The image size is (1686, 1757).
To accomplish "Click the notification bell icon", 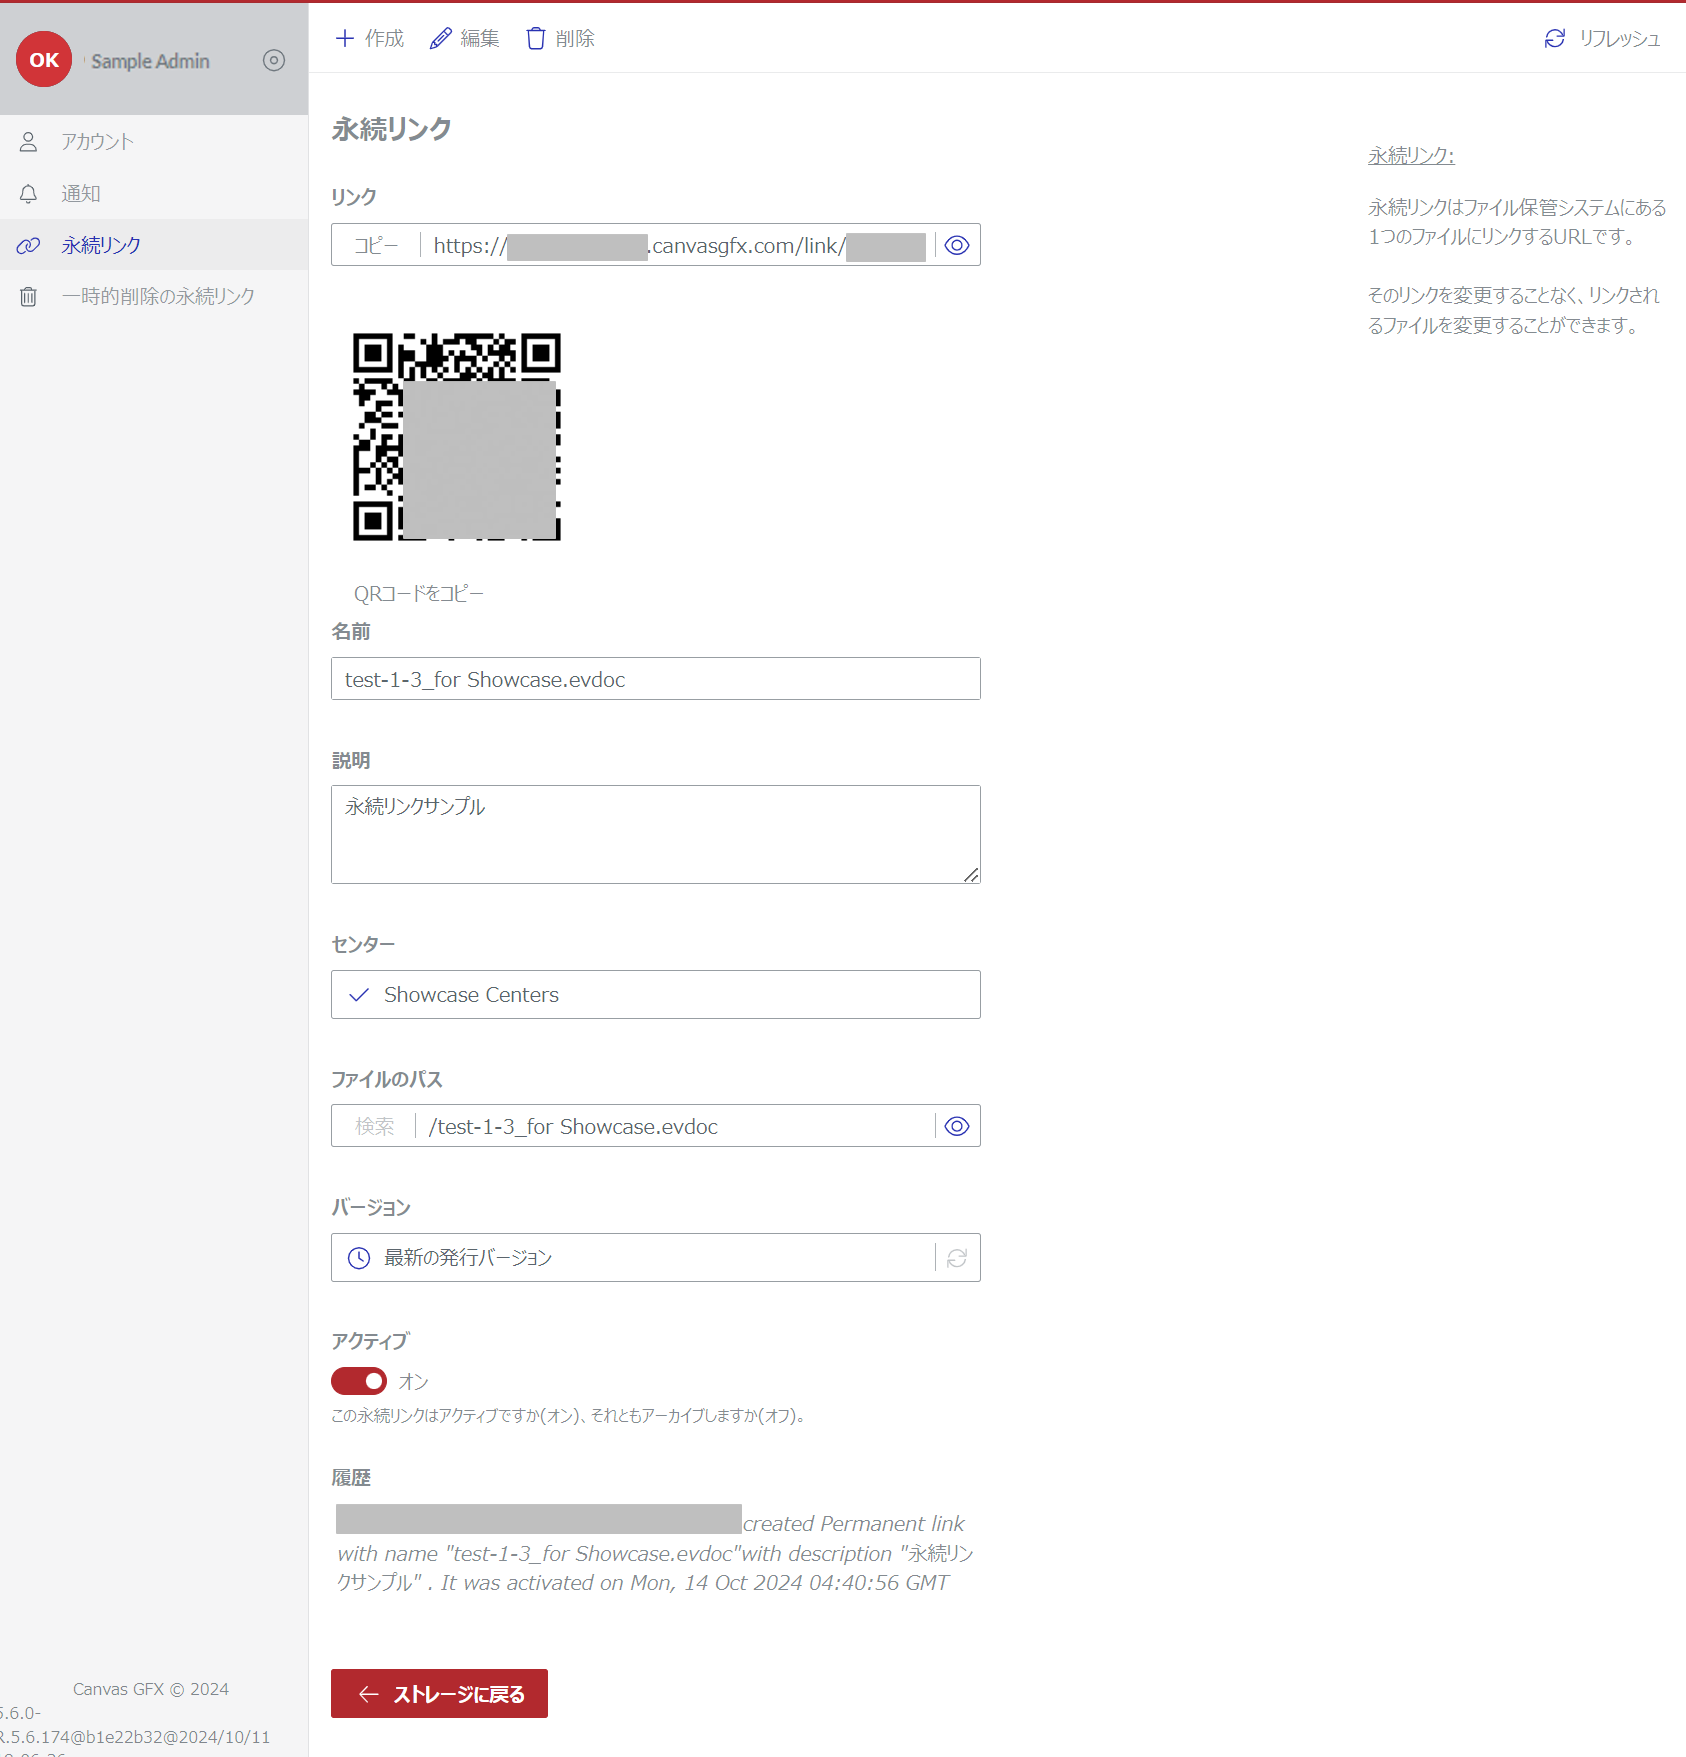I will [x=28, y=194].
